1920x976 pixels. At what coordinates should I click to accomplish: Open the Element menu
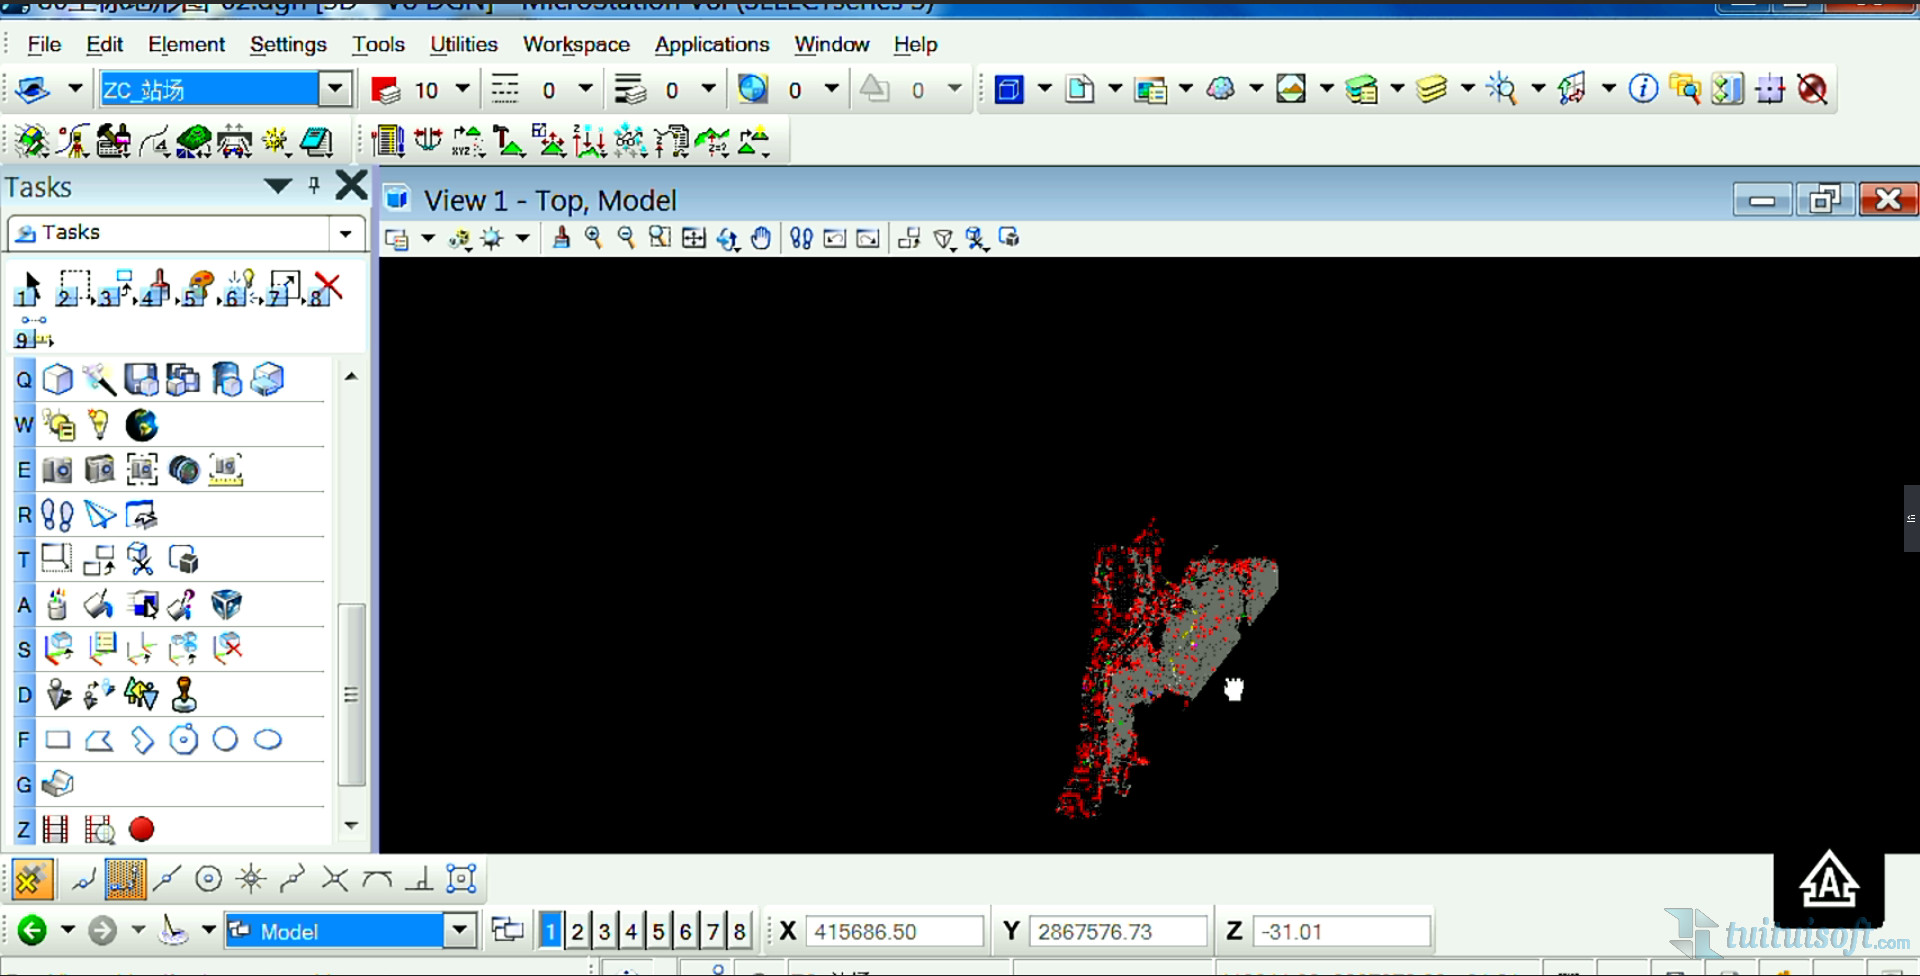point(186,44)
